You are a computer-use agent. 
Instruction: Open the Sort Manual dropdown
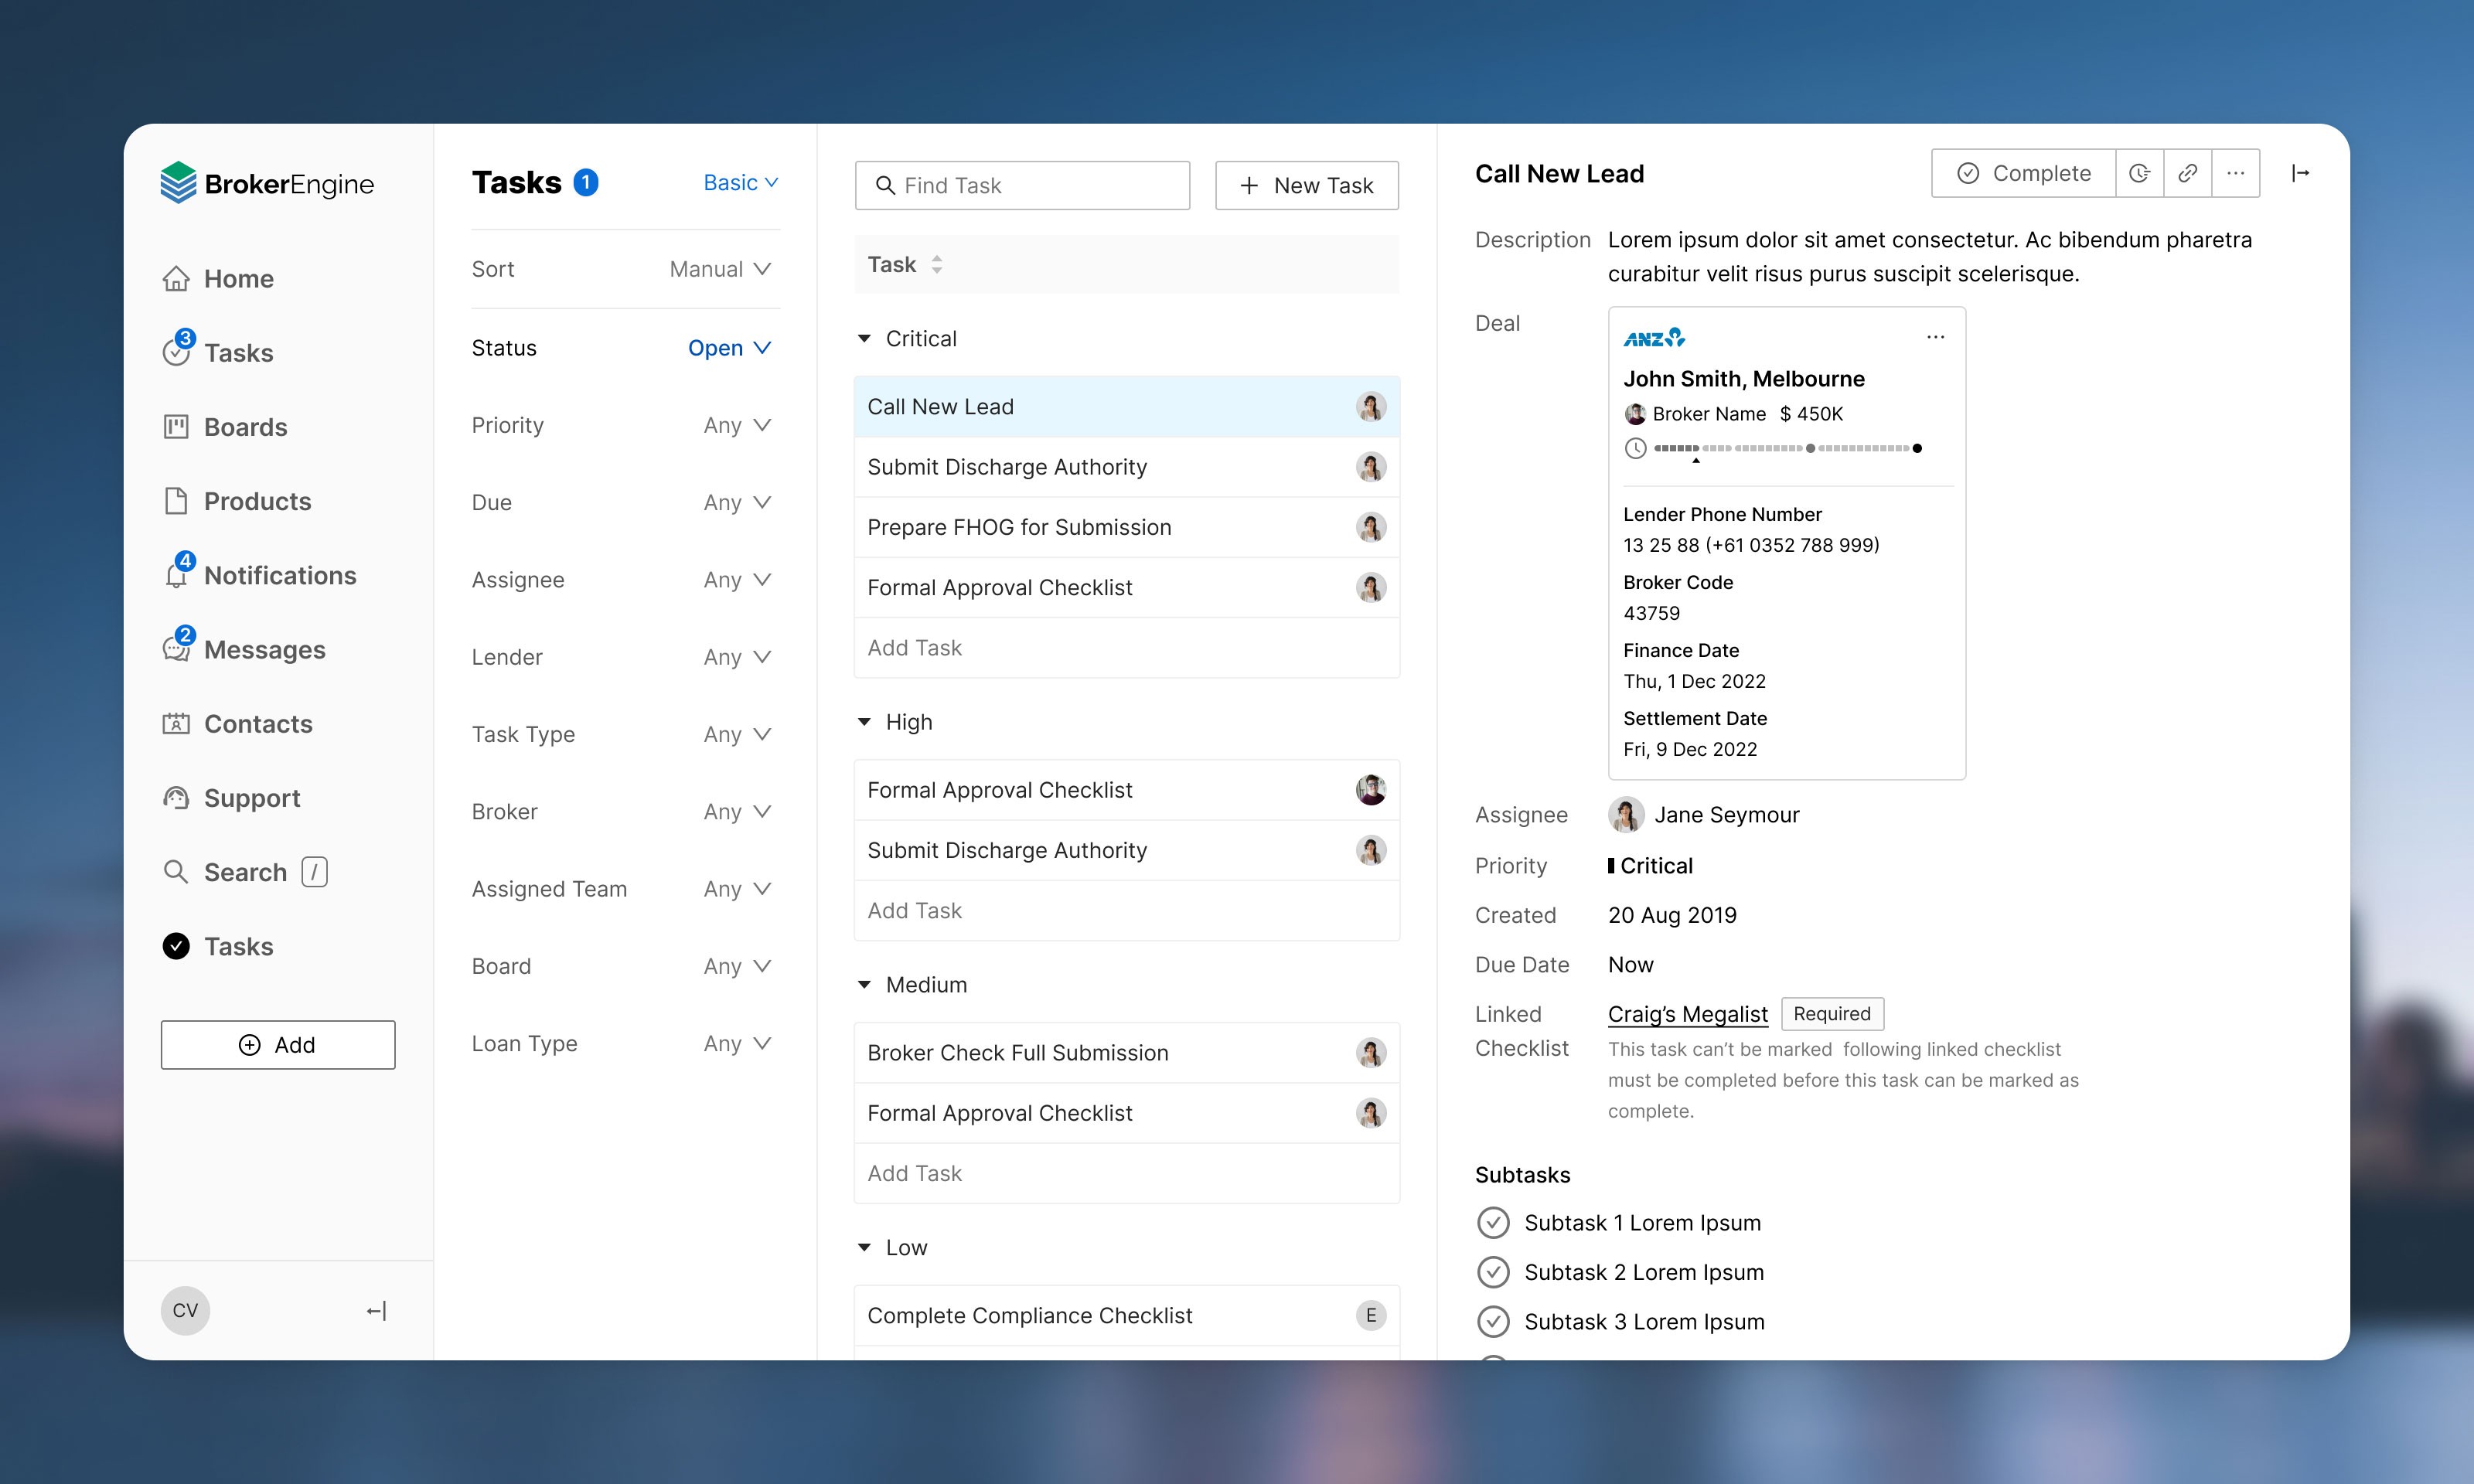(x=720, y=269)
